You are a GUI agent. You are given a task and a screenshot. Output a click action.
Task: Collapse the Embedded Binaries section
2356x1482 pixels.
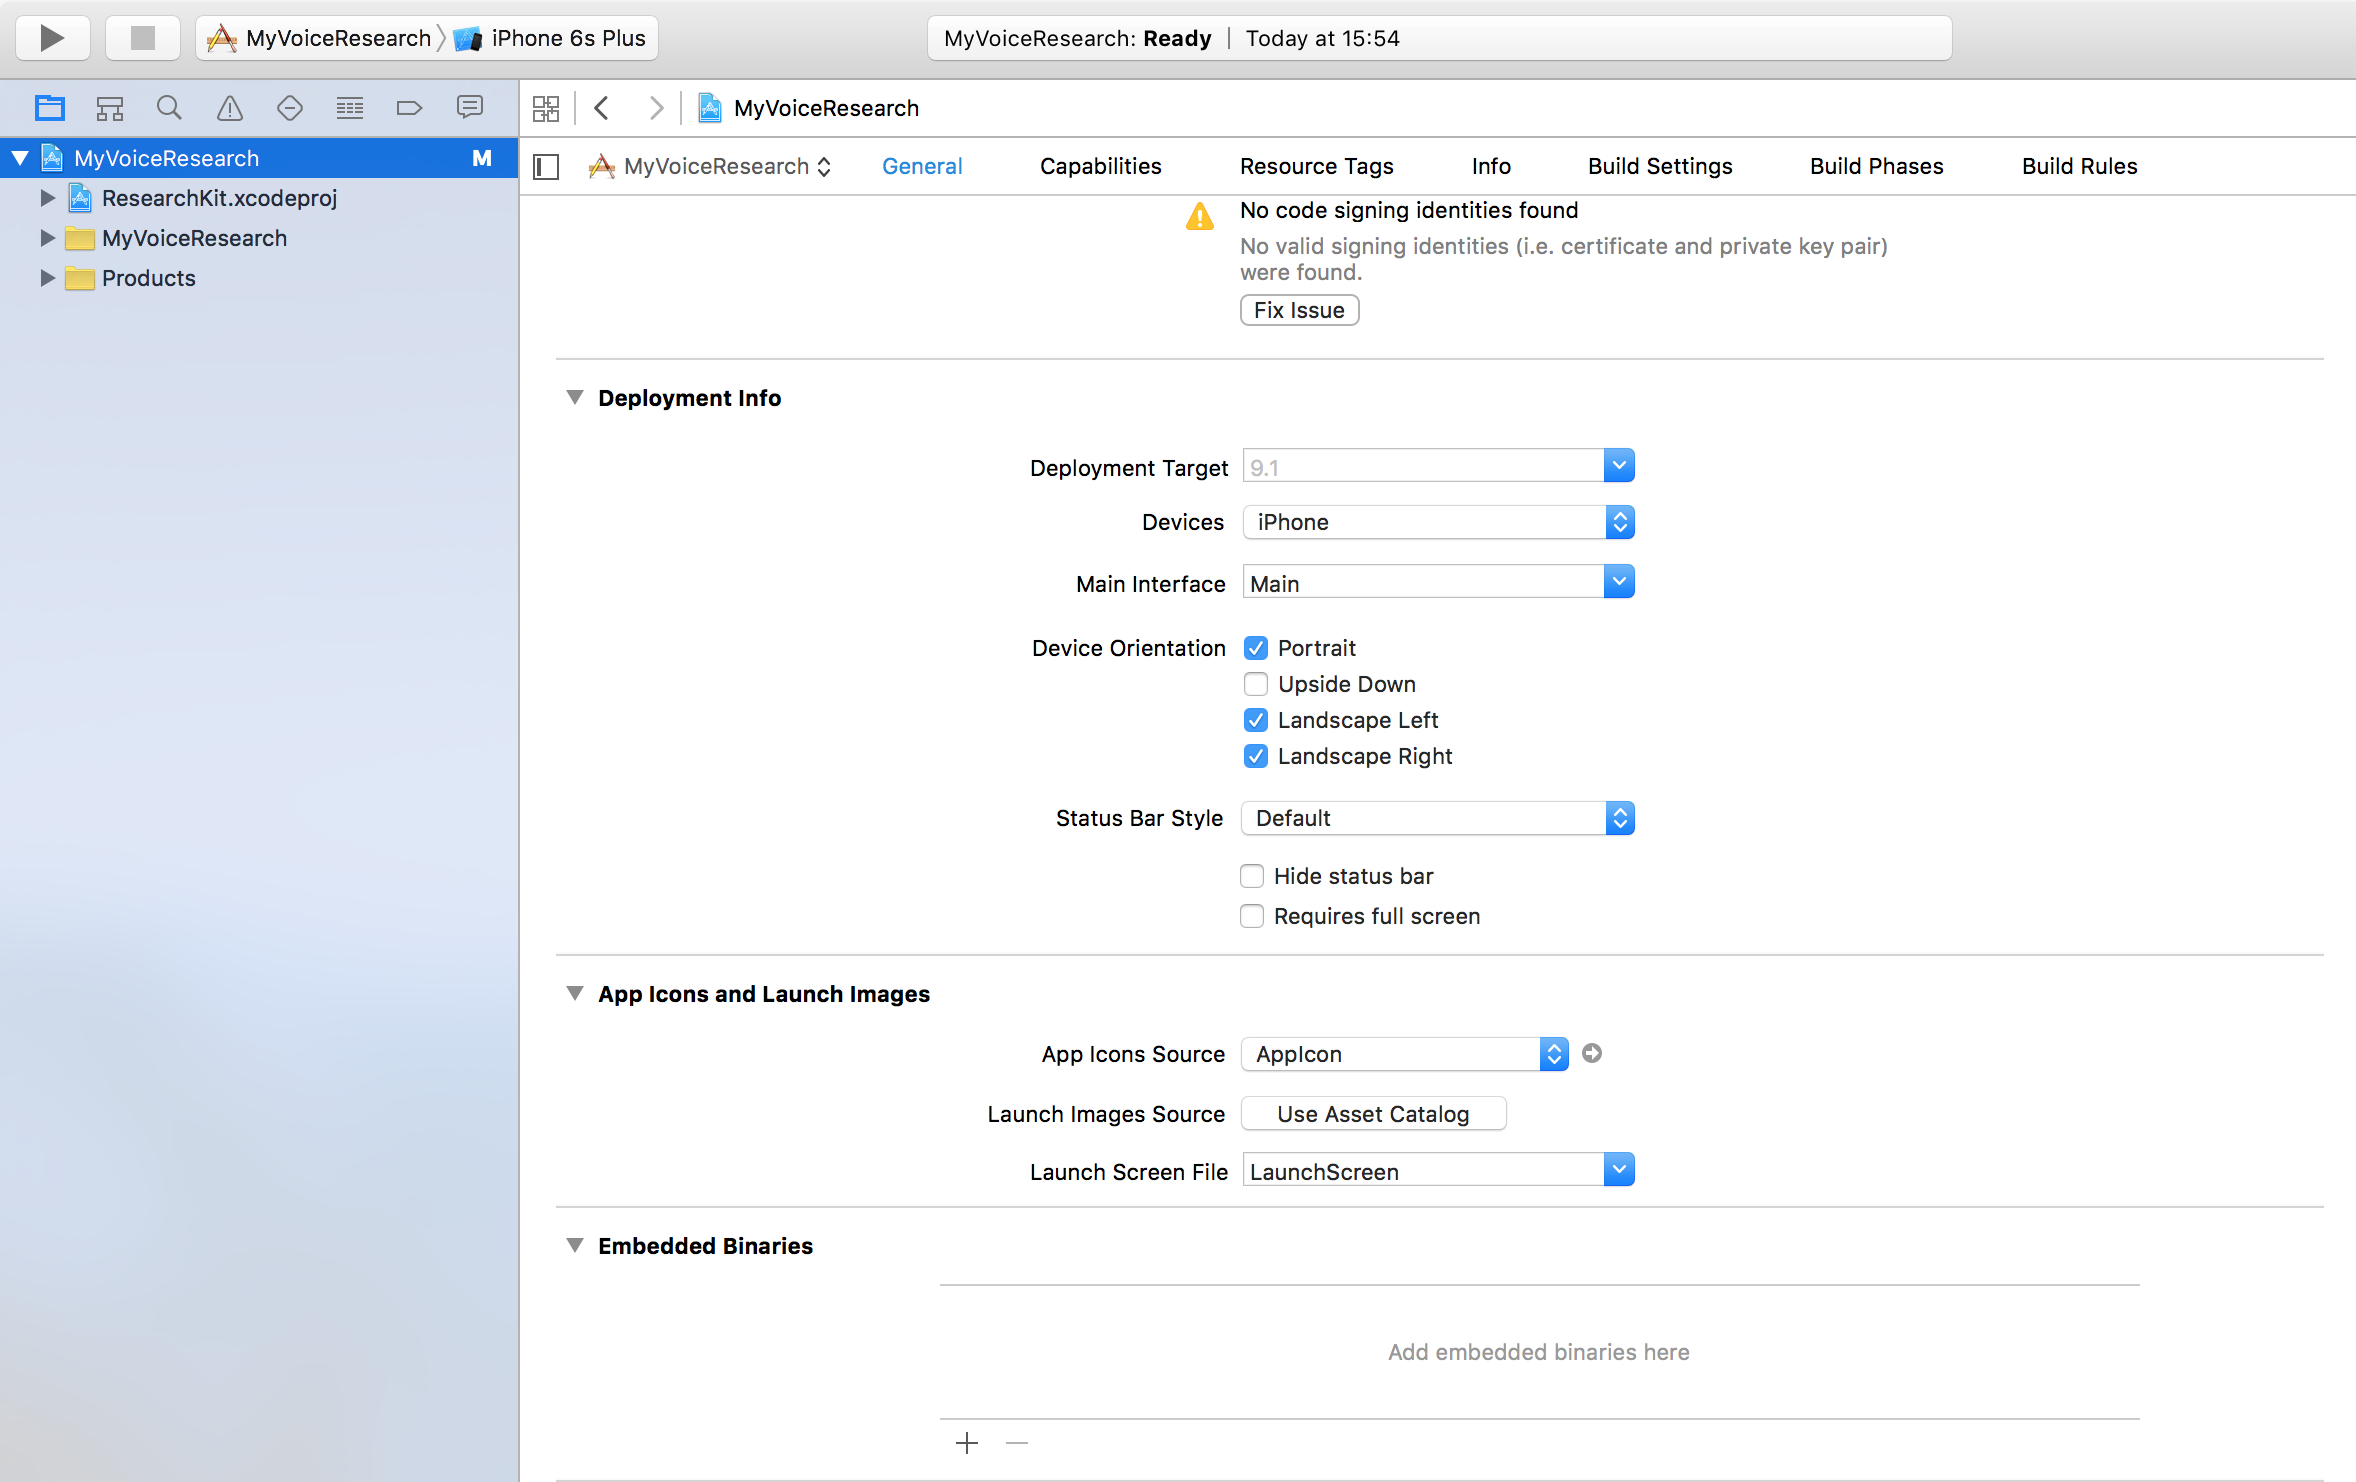pyautogui.click(x=575, y=1245)
